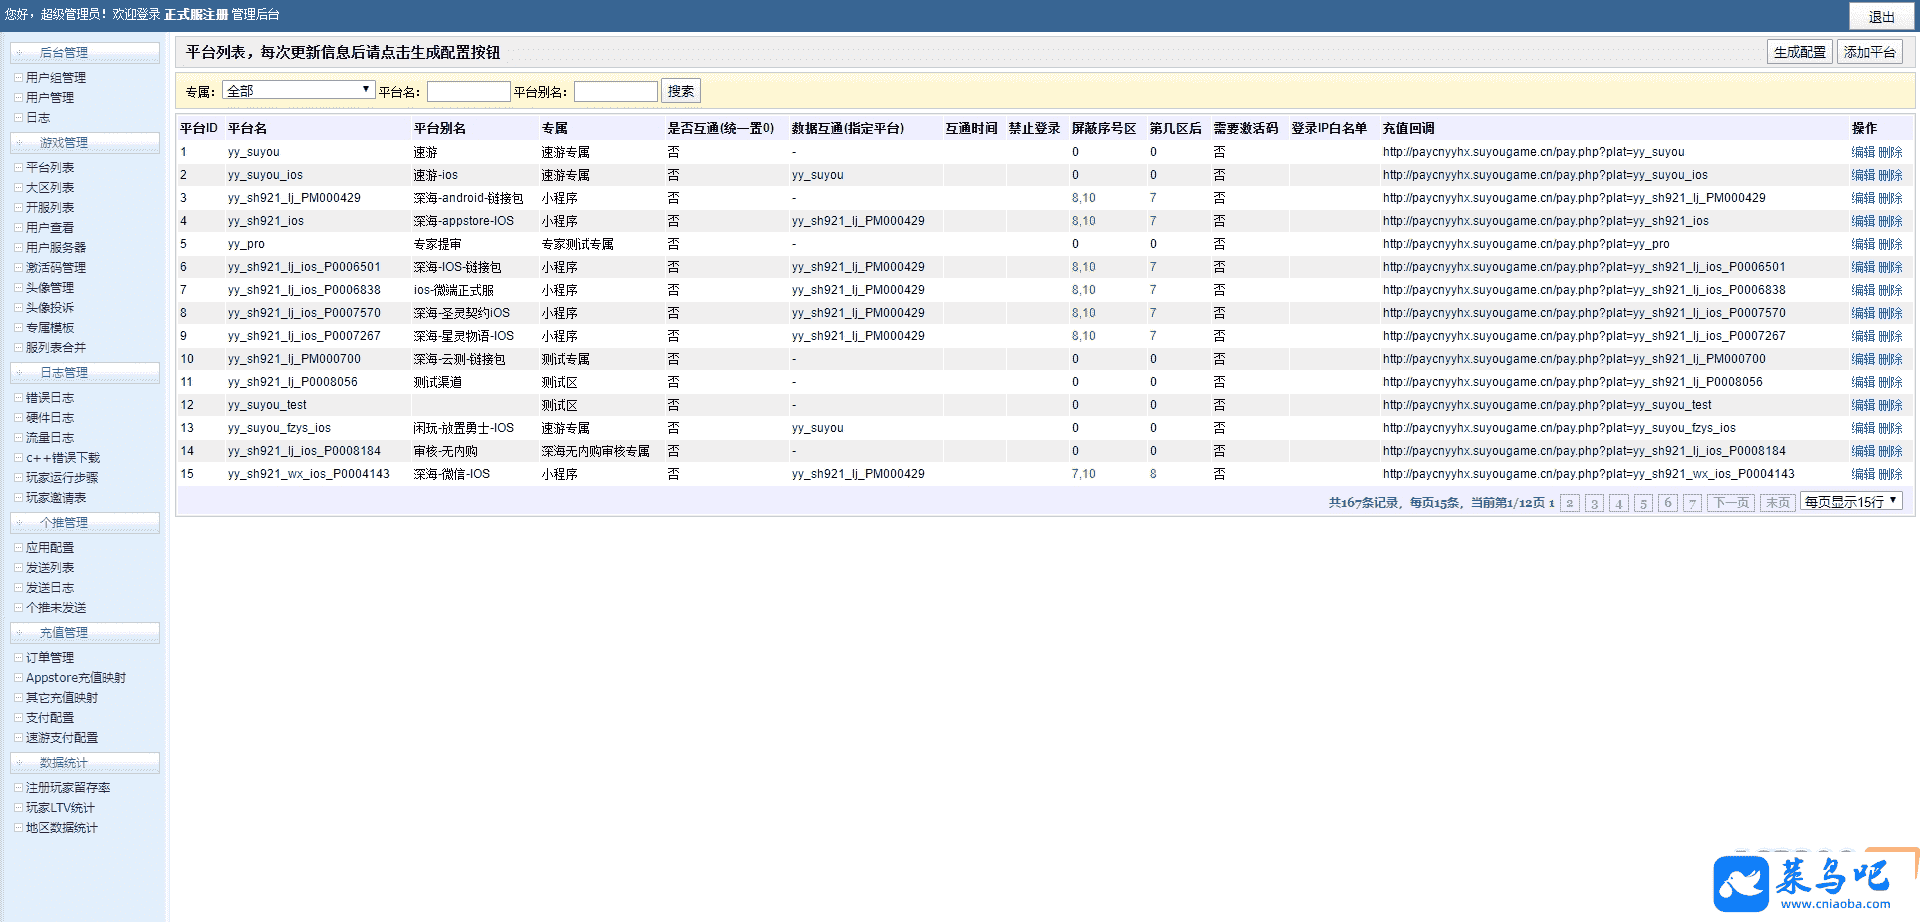Open 大区列表 in the sidebar menu
This screenshot has height=922, width=1920.
[50, 188]
